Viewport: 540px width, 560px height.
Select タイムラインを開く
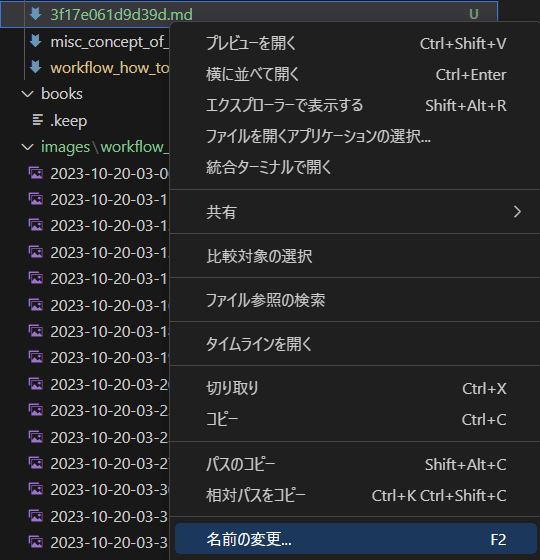[x=356, y=344]
